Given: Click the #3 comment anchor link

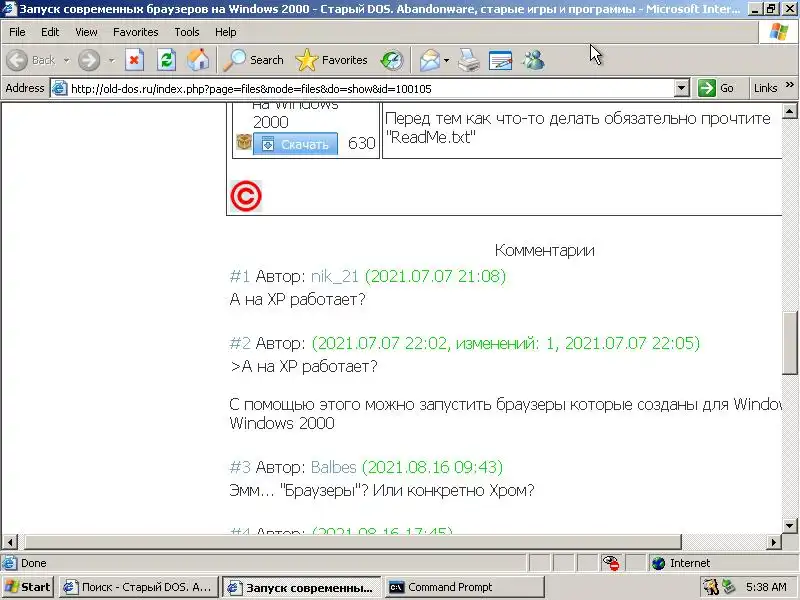Looking at the screenshot, I should (240, 467).
